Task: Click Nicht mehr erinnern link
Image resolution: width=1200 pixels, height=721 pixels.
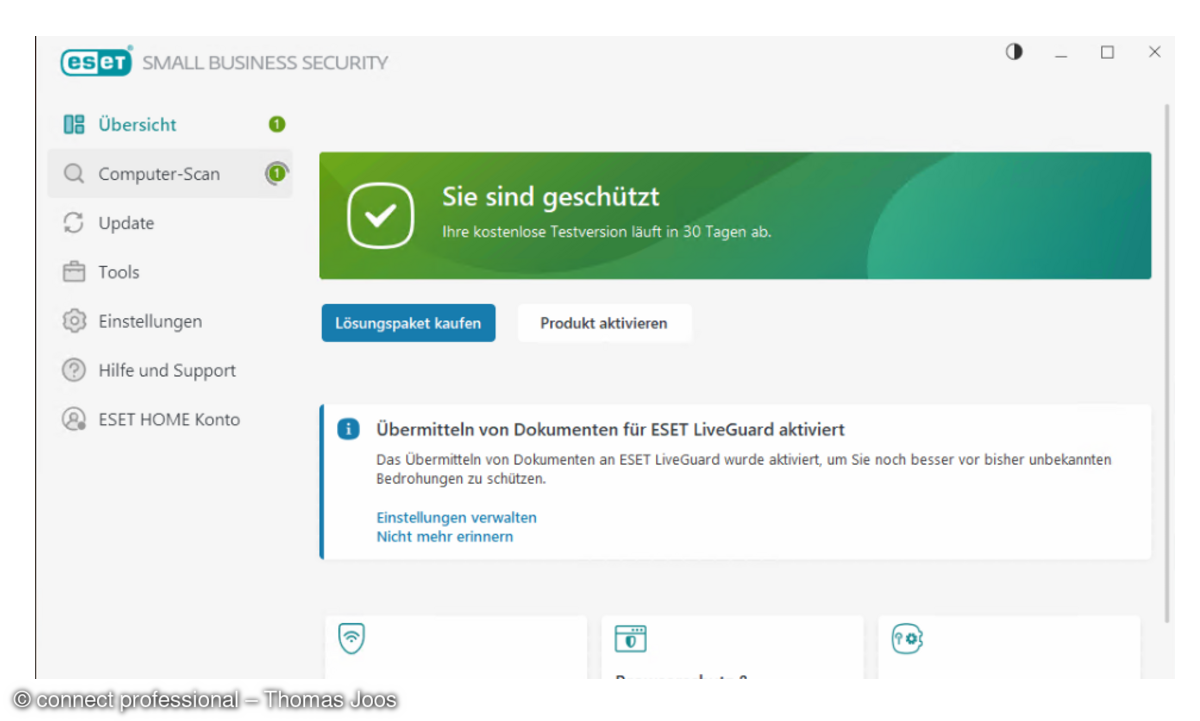Action: (445, 537)
